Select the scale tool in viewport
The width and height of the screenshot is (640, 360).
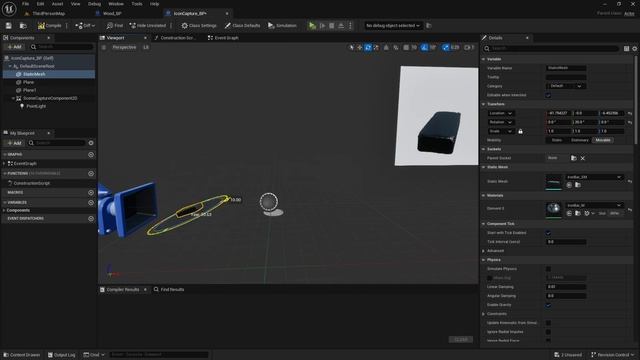376,48
